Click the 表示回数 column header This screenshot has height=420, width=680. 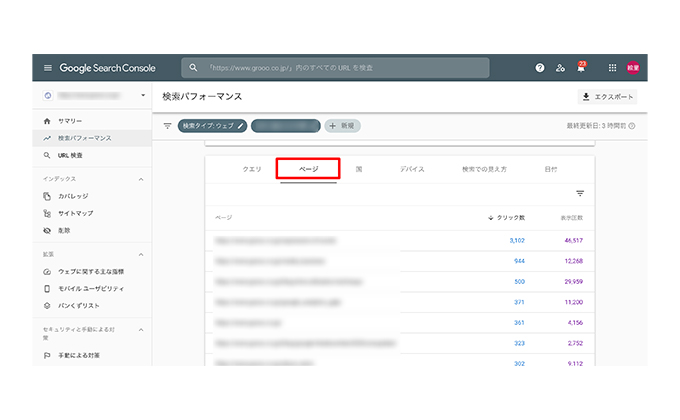(x=572, y=218)
